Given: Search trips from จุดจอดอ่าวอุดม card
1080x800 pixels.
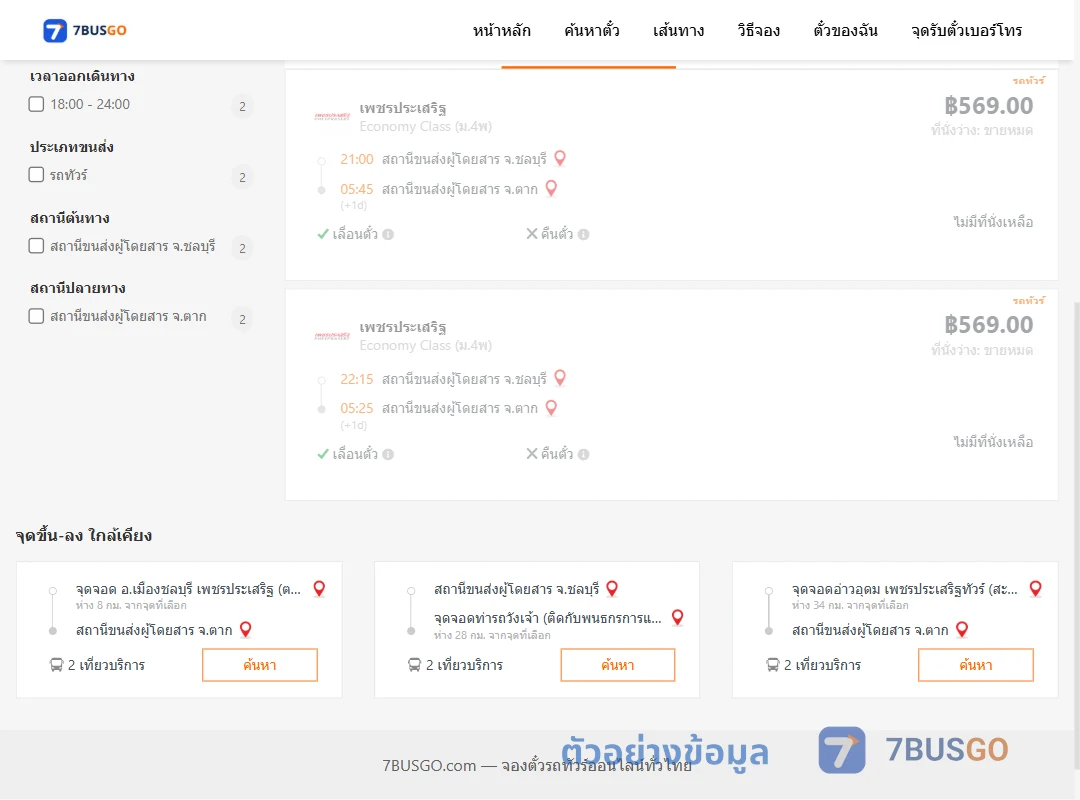Looking at the screenshot, I should 976,665.
